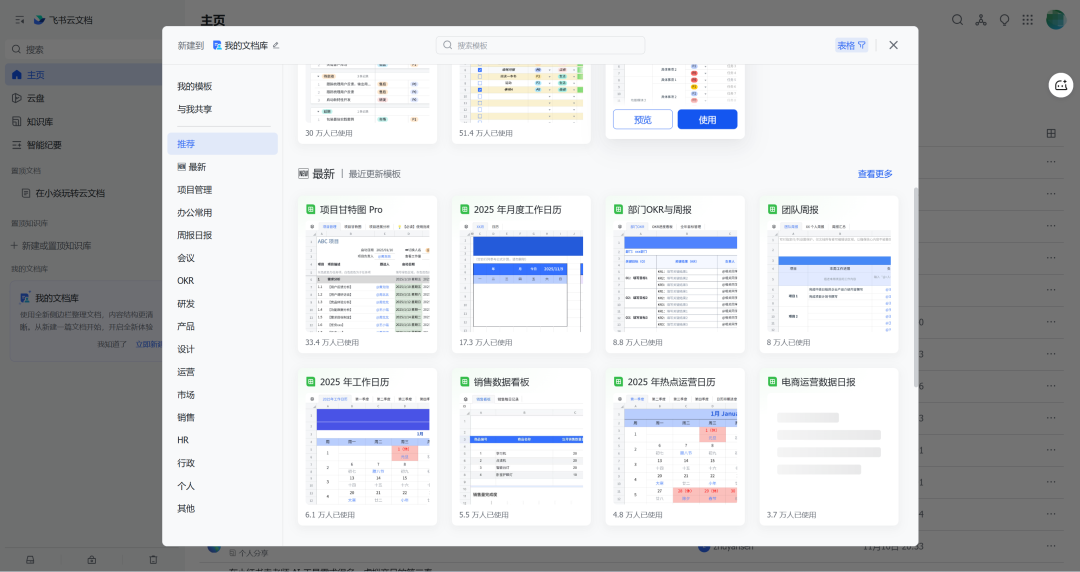Viewport: 1080px width, 572px height.
Task: Open the 项目甘特图 Pro template thumbnail
Action: click(x=367, y=277)
